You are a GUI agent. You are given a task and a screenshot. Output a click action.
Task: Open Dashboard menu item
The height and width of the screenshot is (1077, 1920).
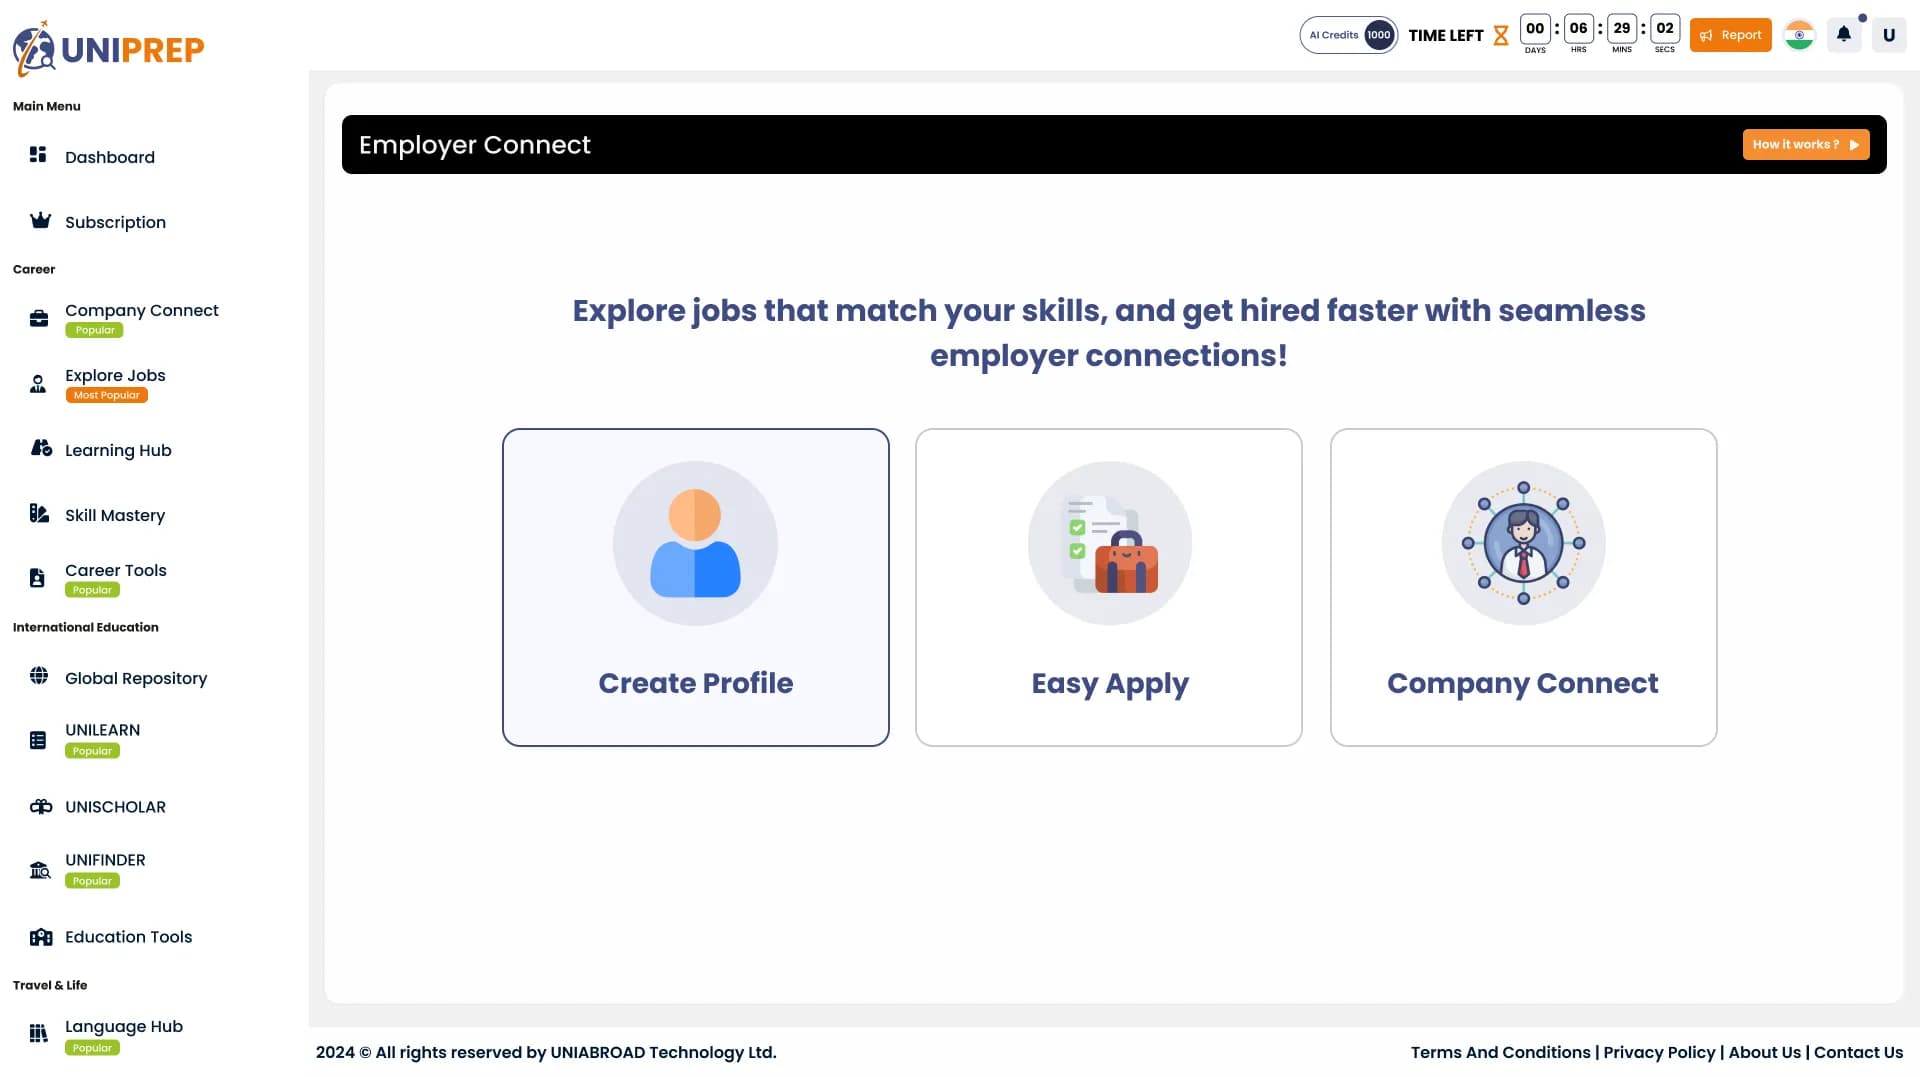click(x=110, y=157)
